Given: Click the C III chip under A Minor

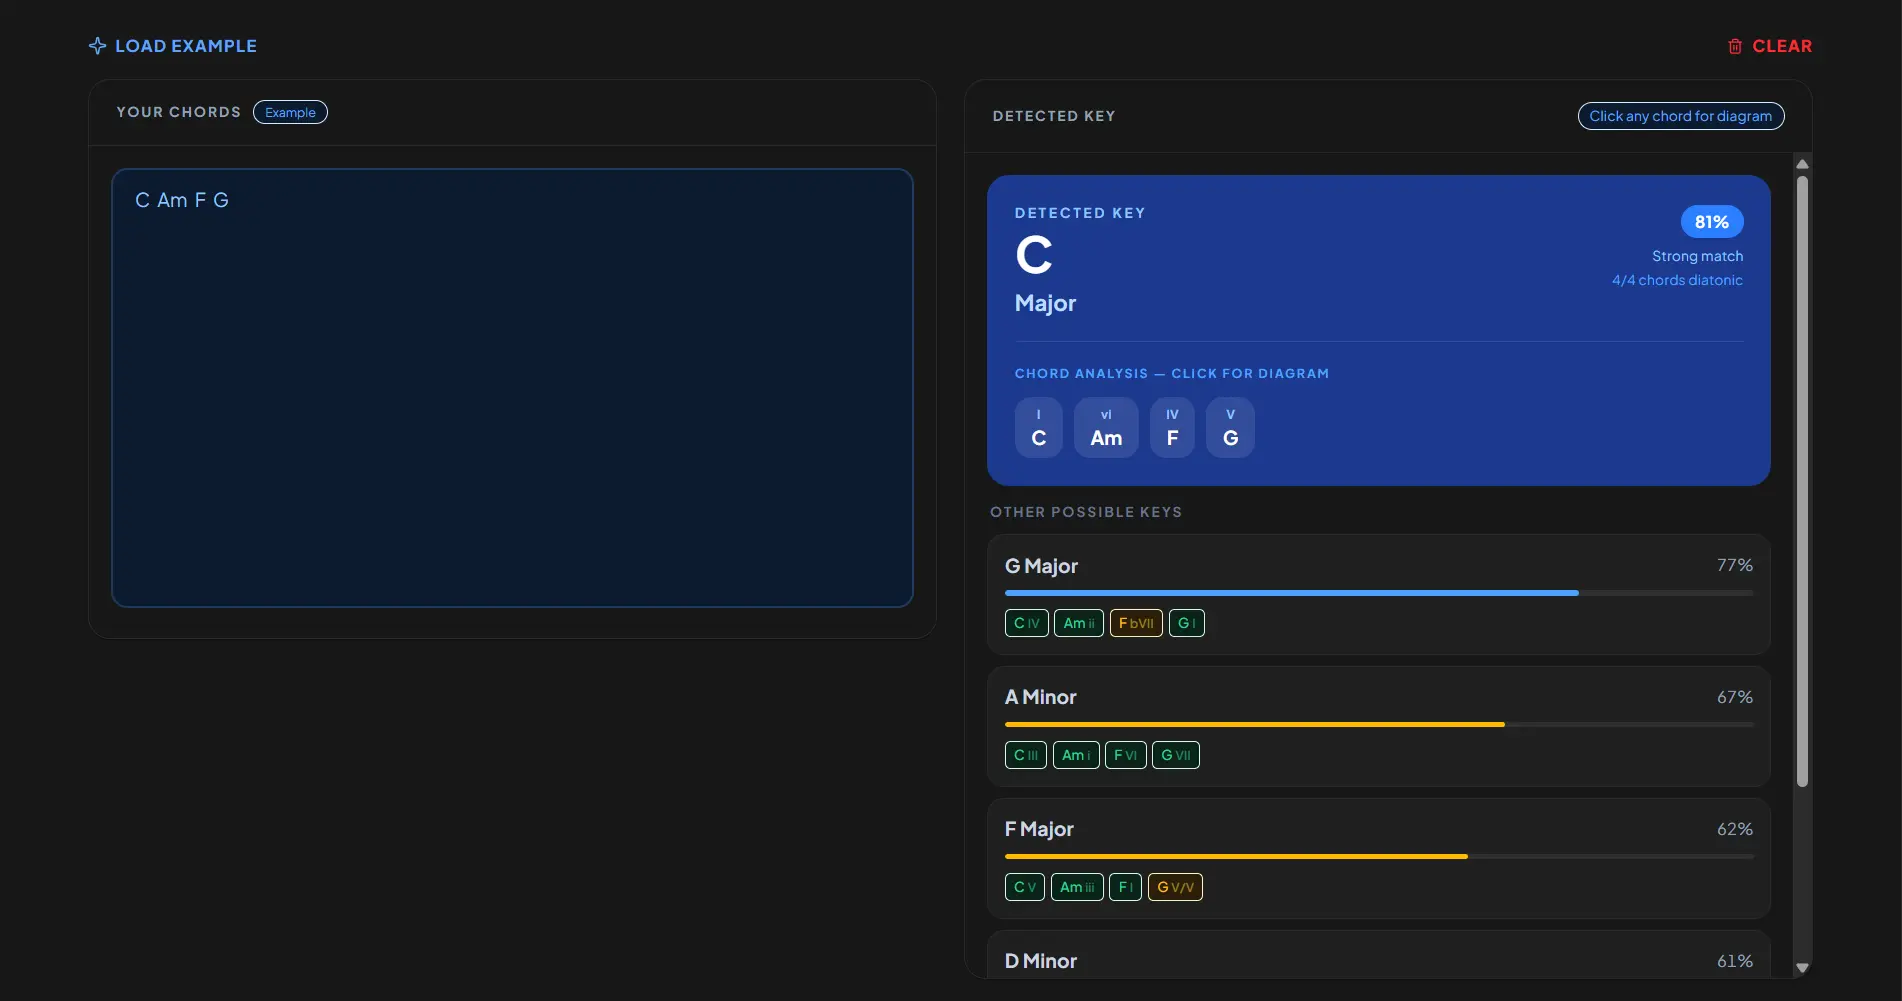Looking at the screenshot, I should [x=1025, y=755].
